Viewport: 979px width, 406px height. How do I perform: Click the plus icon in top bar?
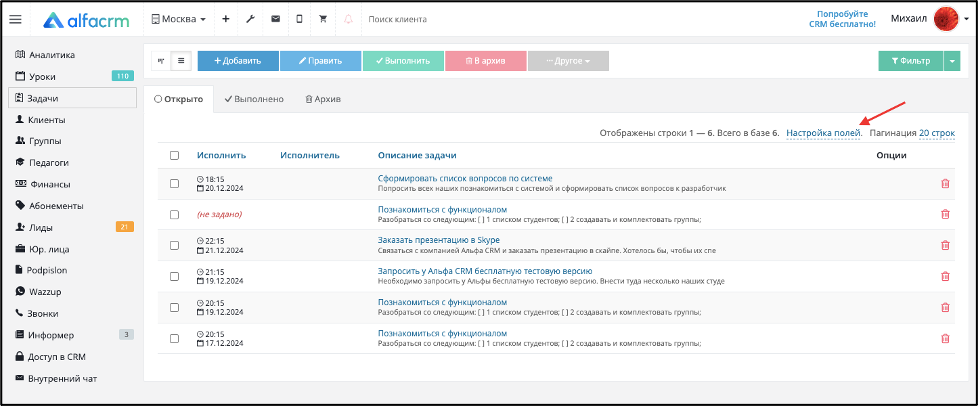coord(226,19)
